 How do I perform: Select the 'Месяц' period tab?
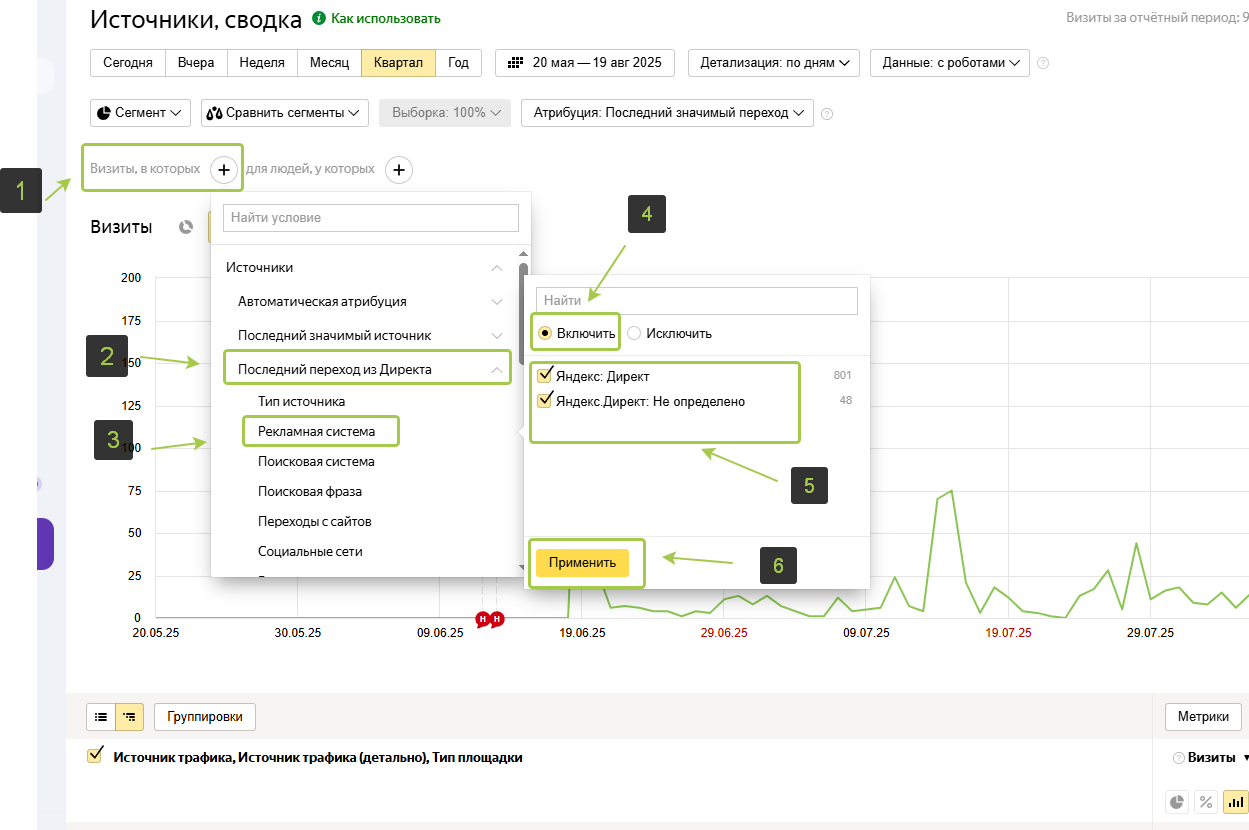click(329, 62)
